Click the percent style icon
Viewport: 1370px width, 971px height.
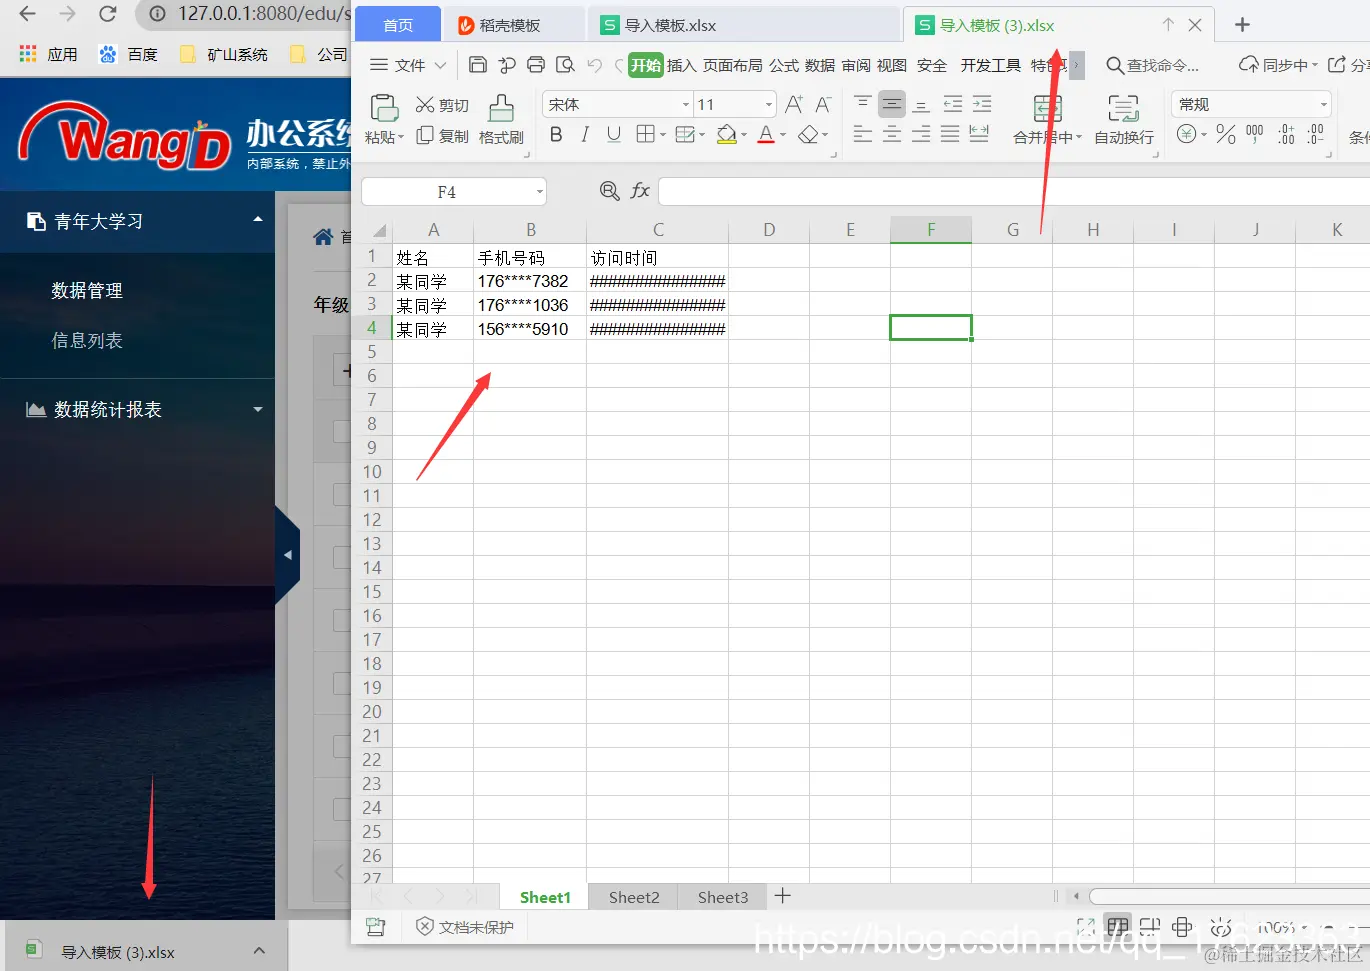click(1226, 134)
